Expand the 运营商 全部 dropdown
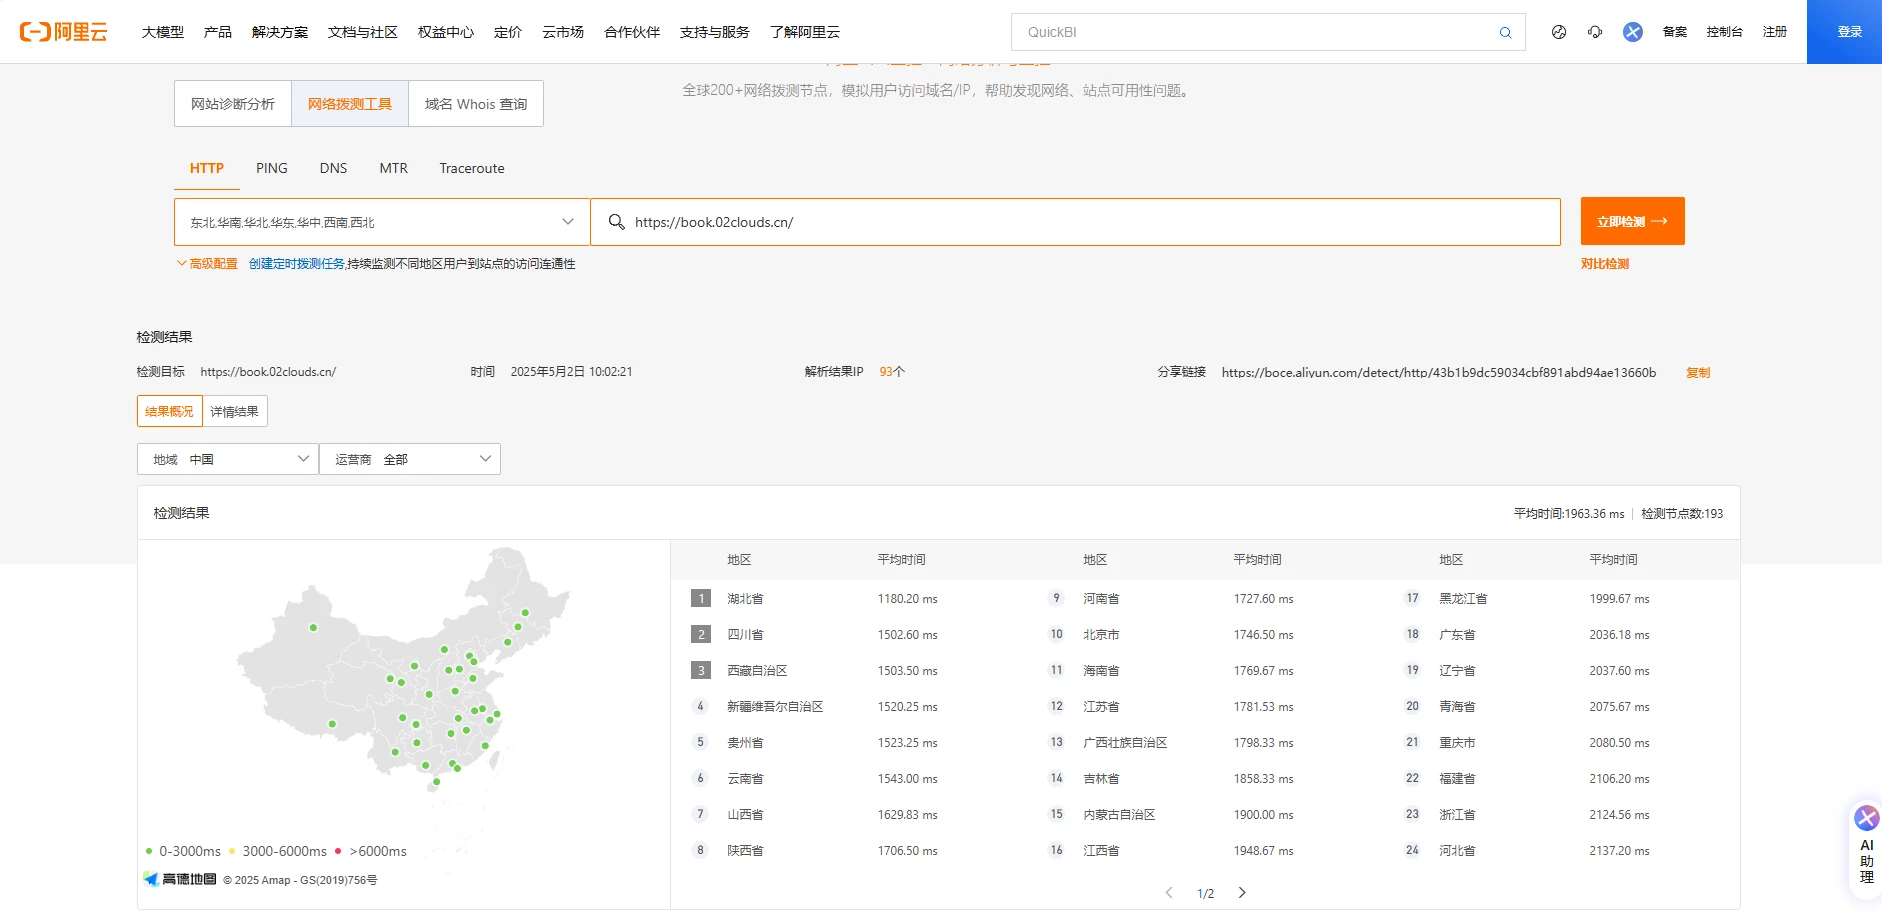This screenshot has height=914, width=1882. (410, 459)
